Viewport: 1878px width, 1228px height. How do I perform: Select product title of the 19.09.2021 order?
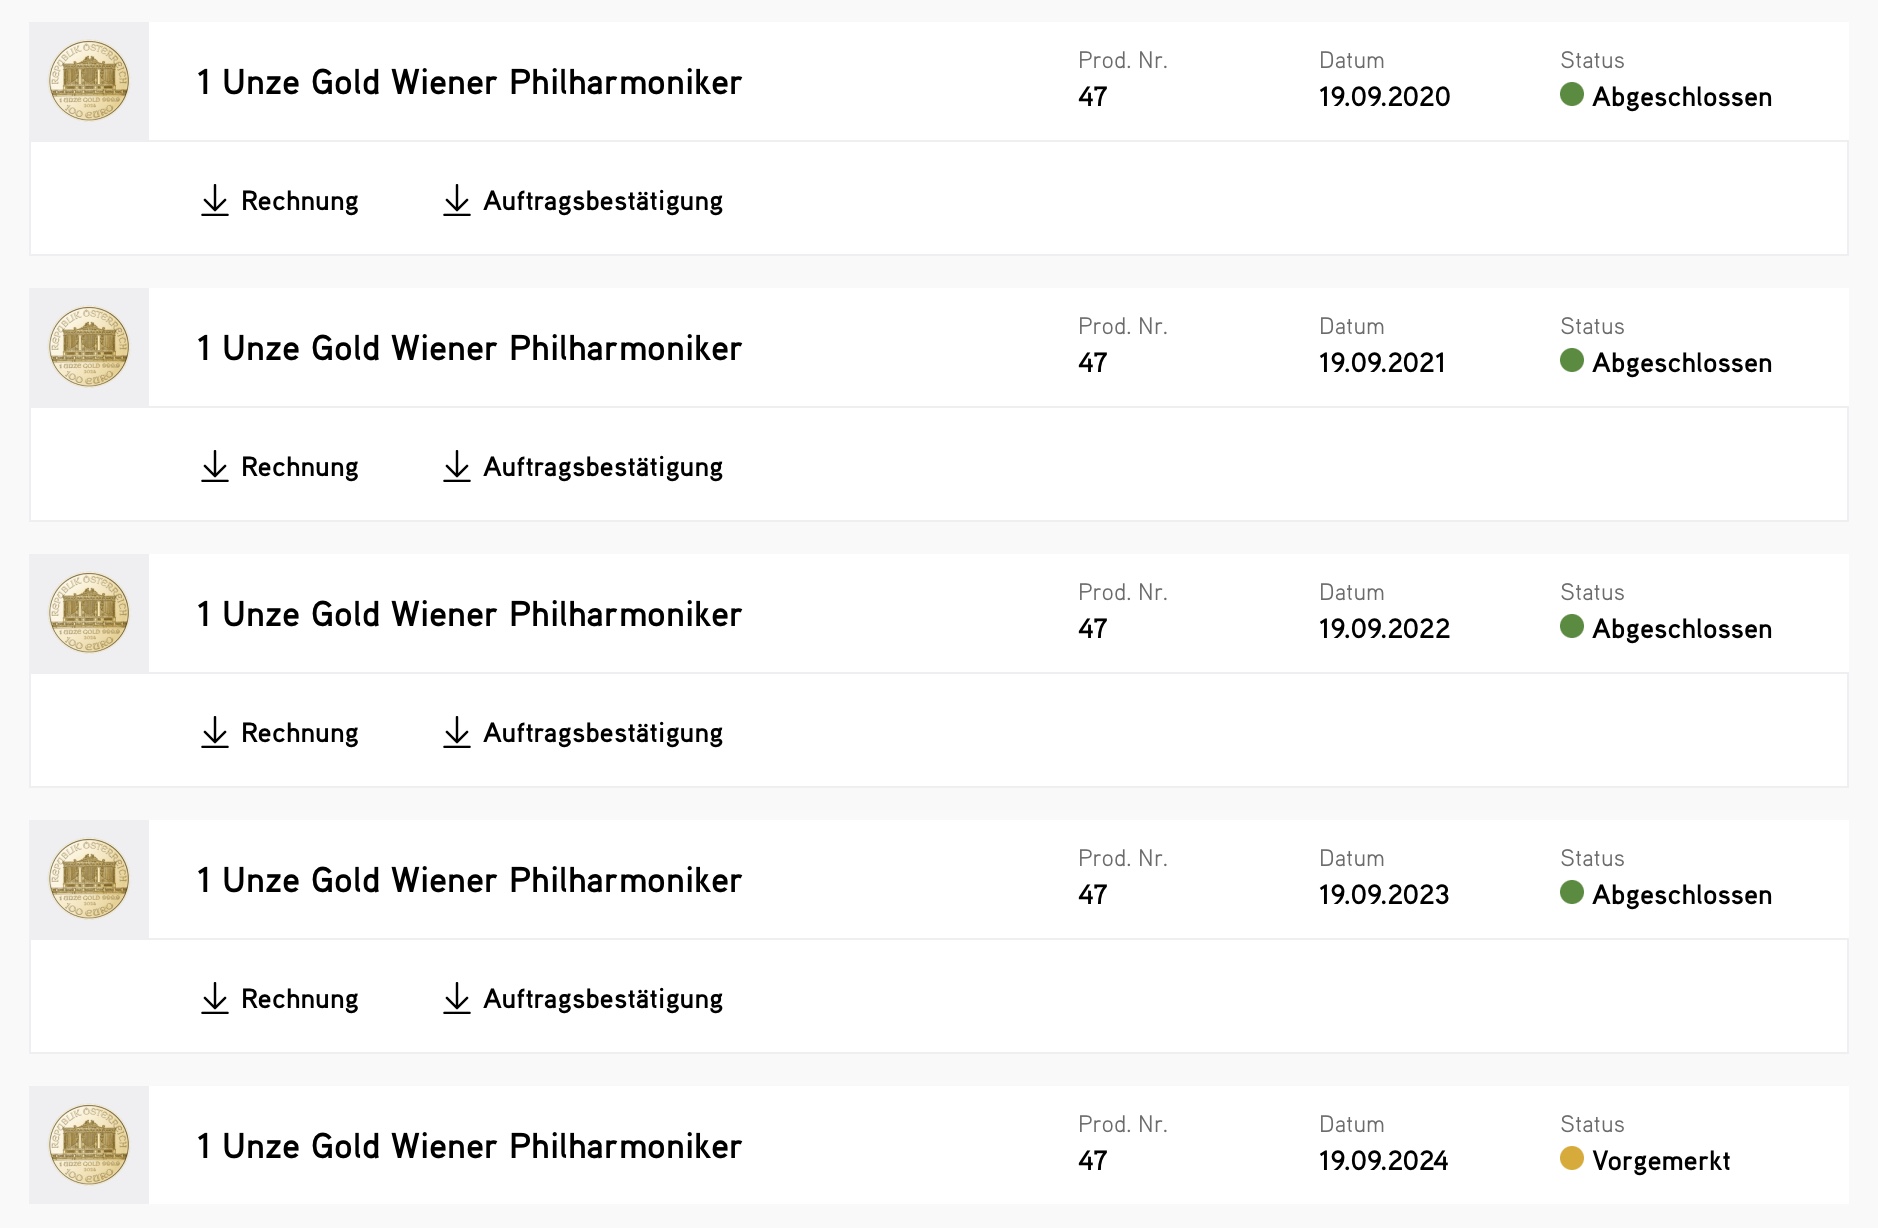click(x=469, y=348)
